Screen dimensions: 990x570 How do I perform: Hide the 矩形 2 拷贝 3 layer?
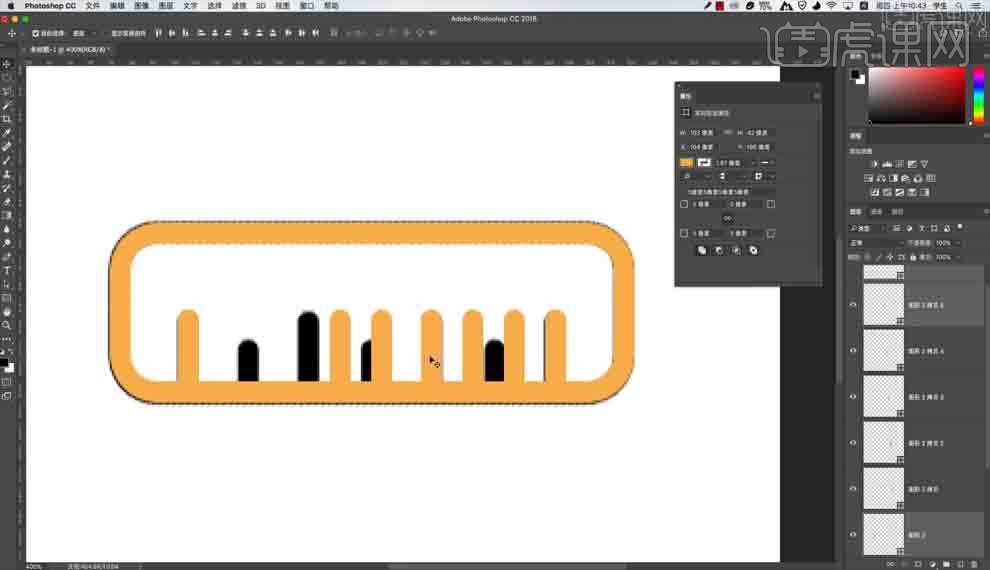pyautogui.click(x=853, y=397)
